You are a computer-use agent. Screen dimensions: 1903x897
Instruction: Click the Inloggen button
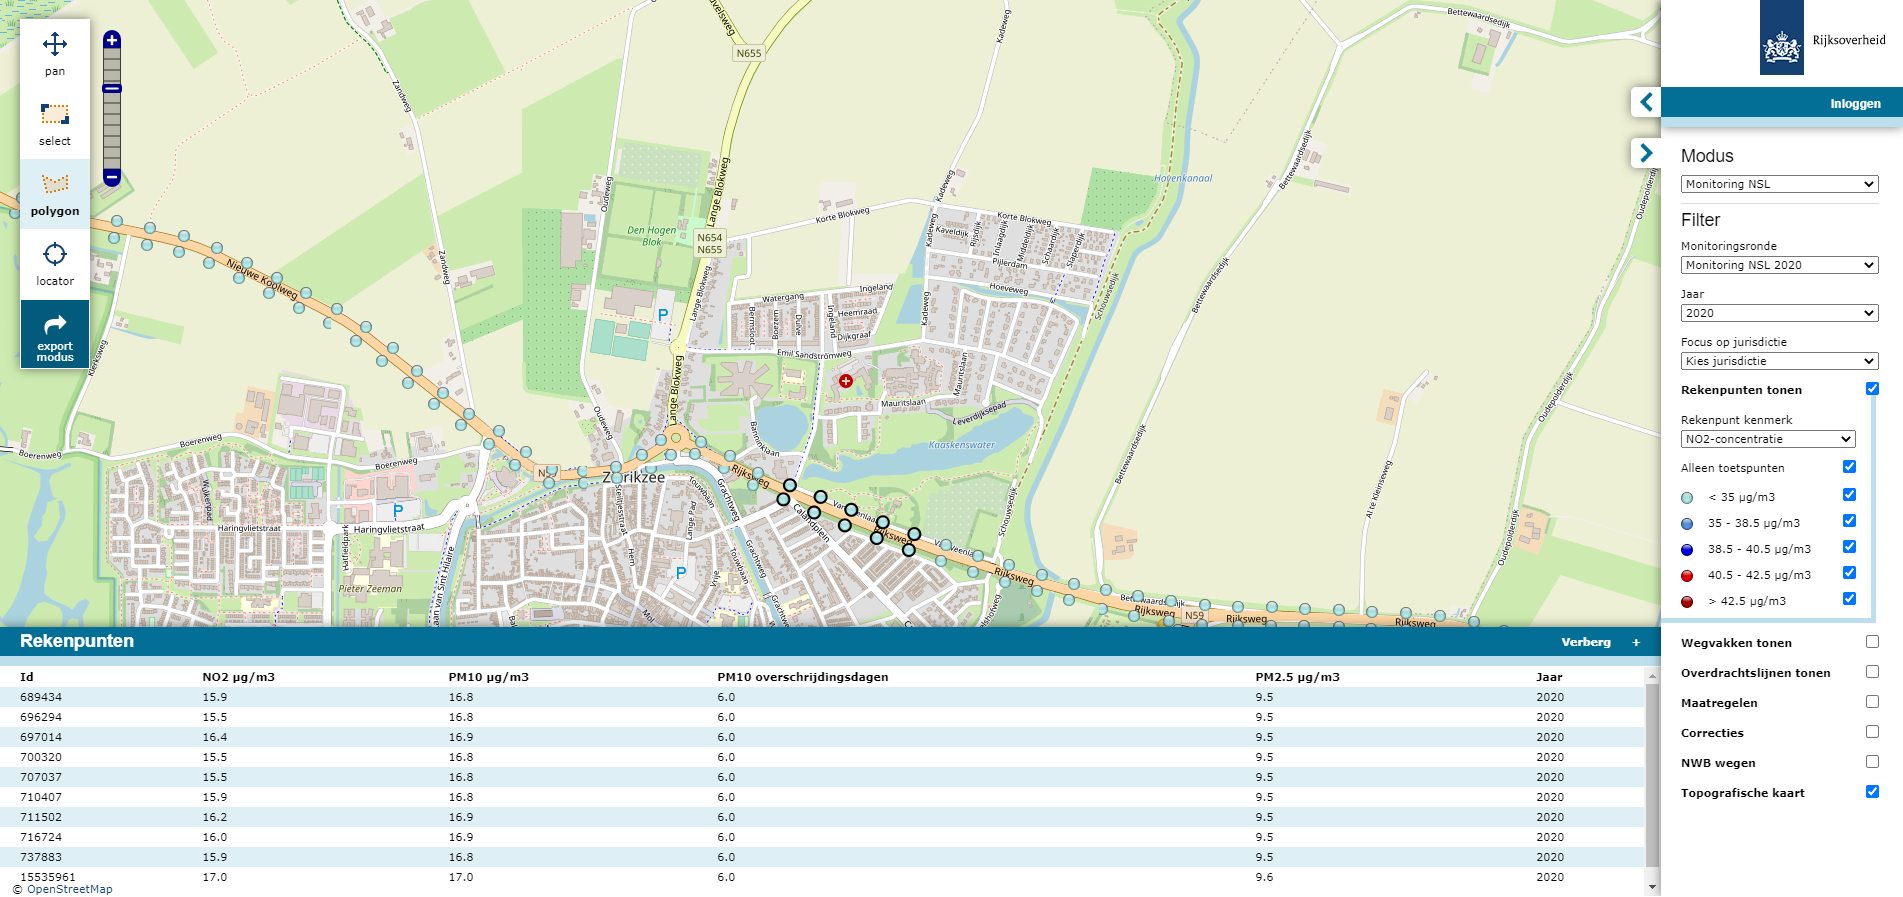1855,104
